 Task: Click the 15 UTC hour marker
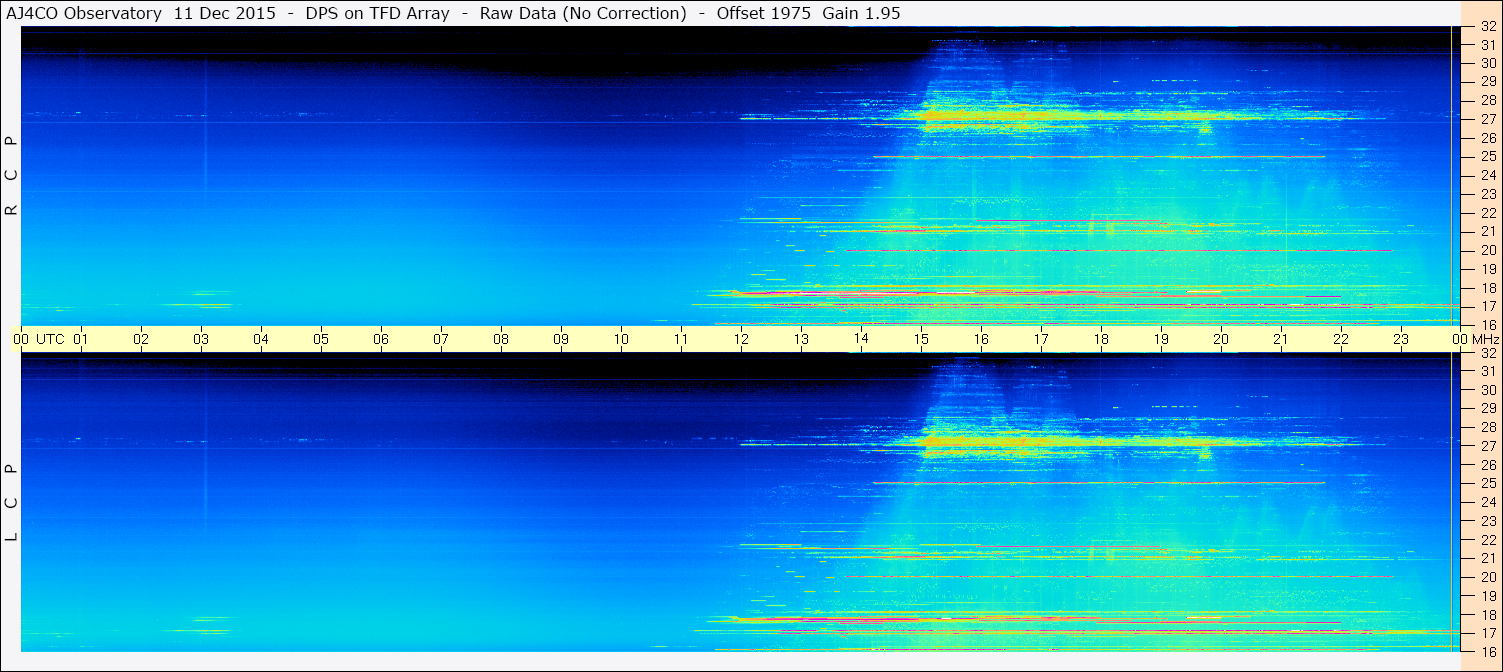point(921,339)
